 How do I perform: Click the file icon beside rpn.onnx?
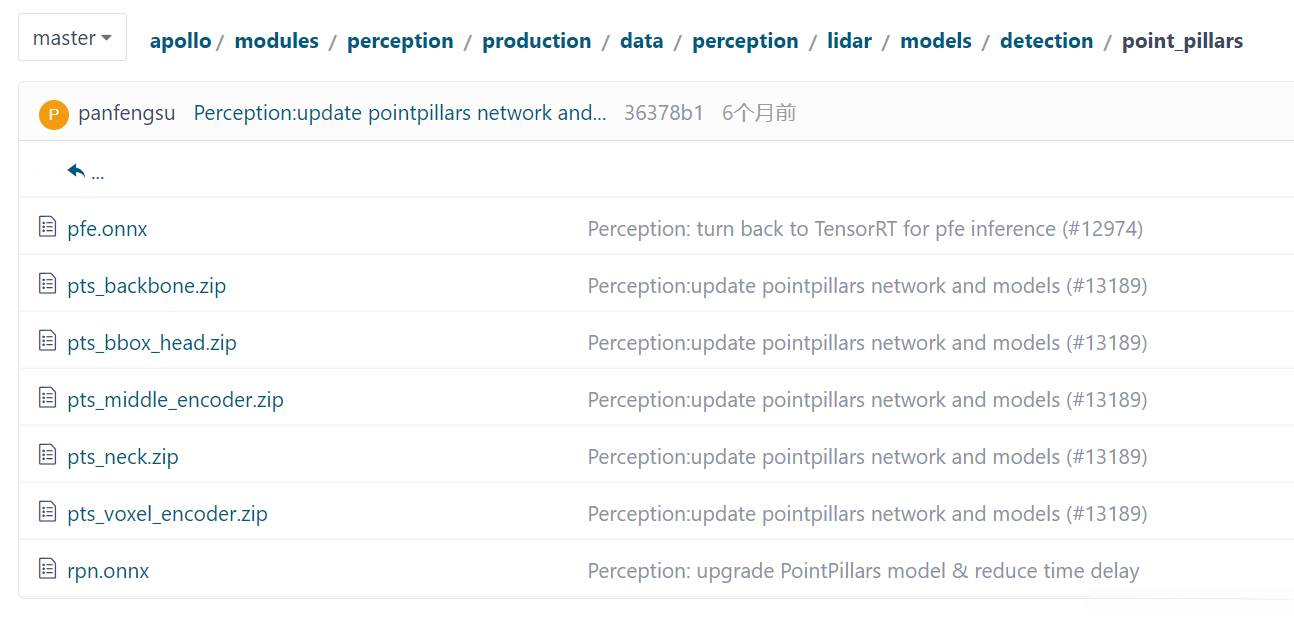[x=47, y=569]
